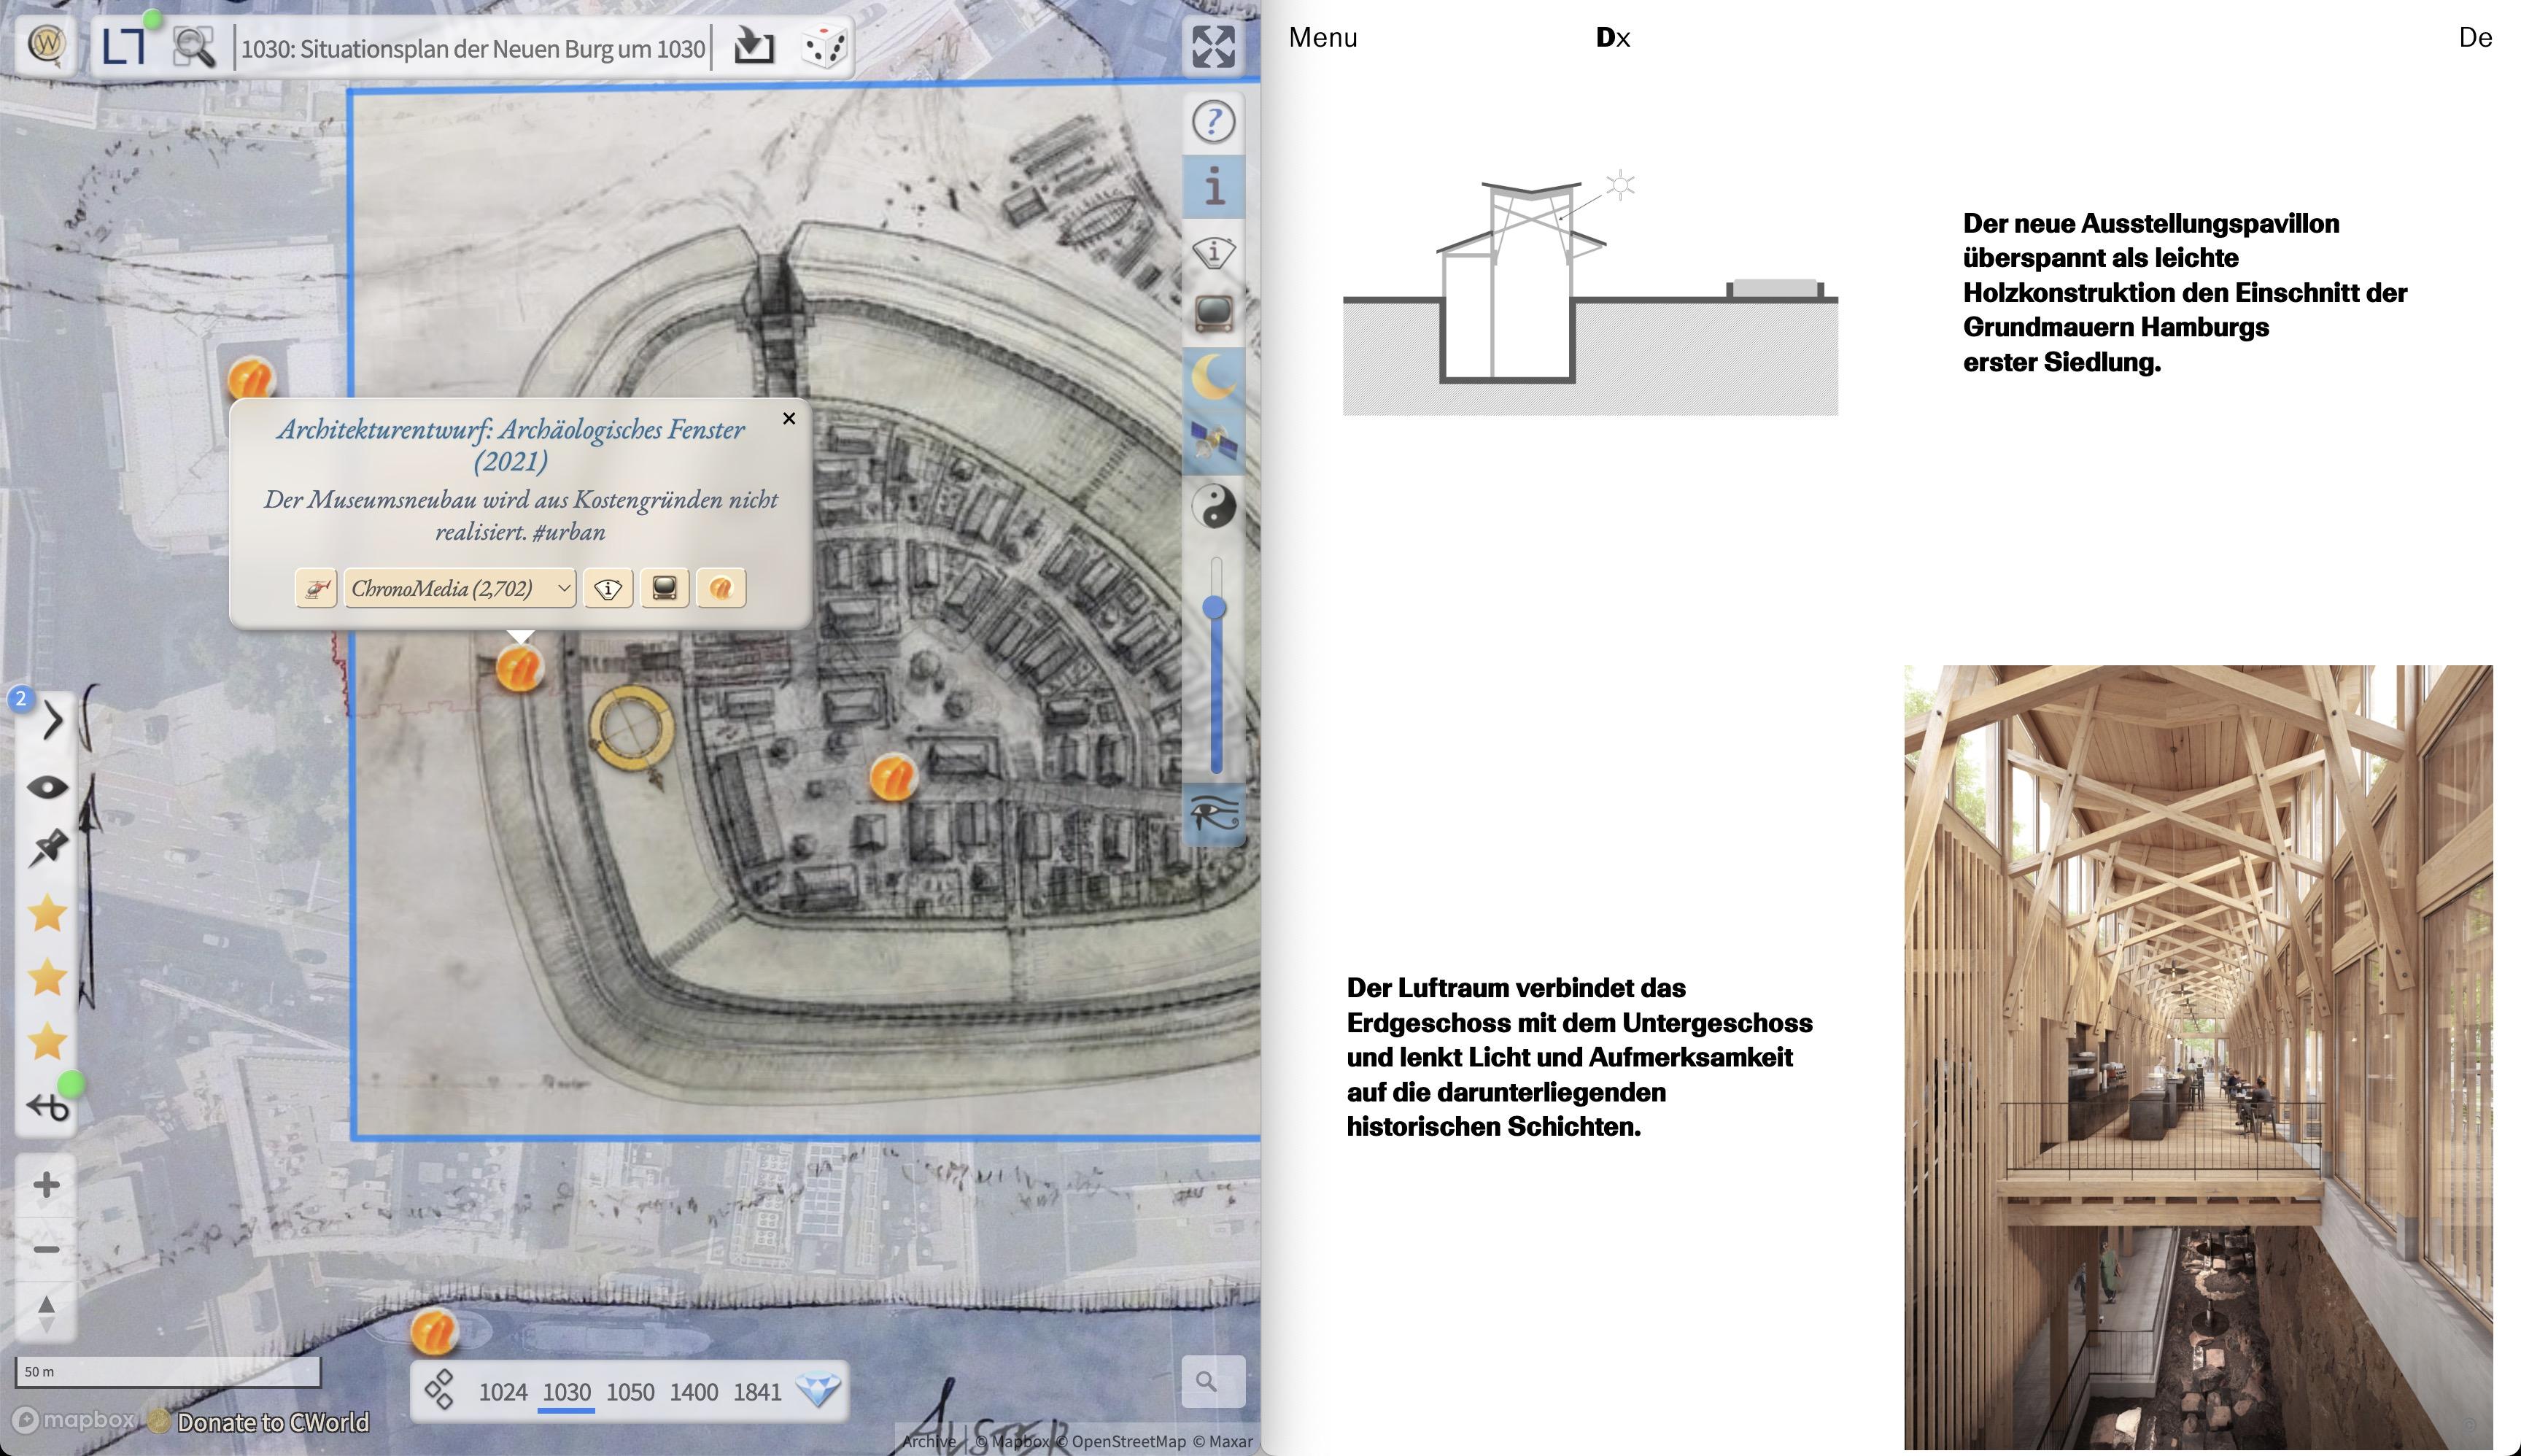Screen dimensions: 2521x1456
Task: Click the first gold star
Action: [x=47, y=913]
